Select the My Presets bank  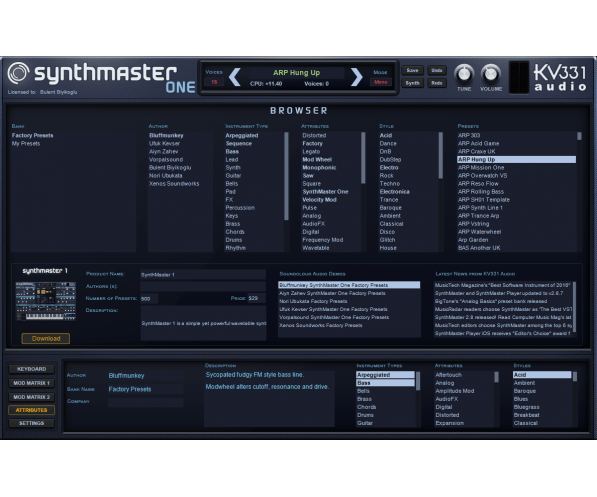click(x=26, y=144)
